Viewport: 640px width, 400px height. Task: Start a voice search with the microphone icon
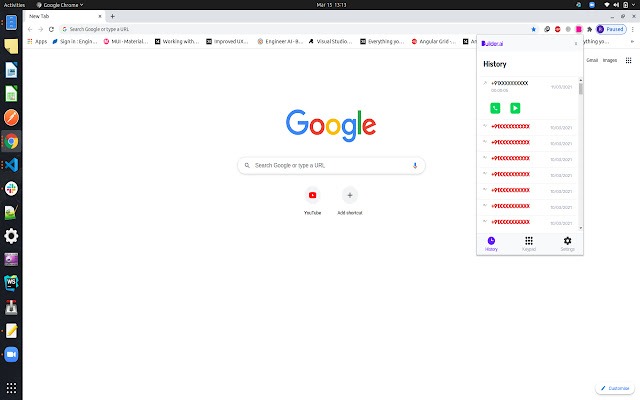point(415,165)
